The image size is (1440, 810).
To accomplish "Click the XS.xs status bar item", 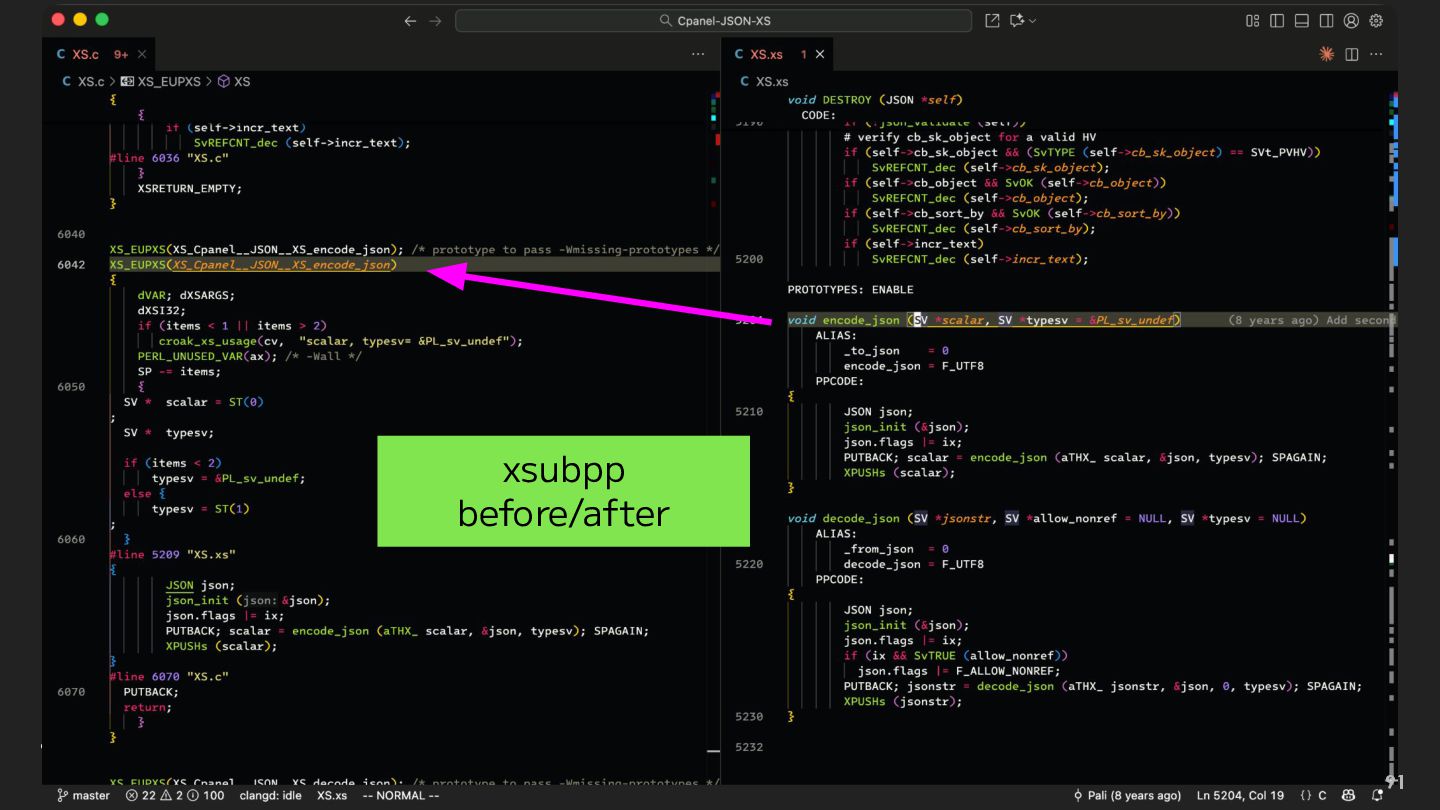I will click(332, 795).
